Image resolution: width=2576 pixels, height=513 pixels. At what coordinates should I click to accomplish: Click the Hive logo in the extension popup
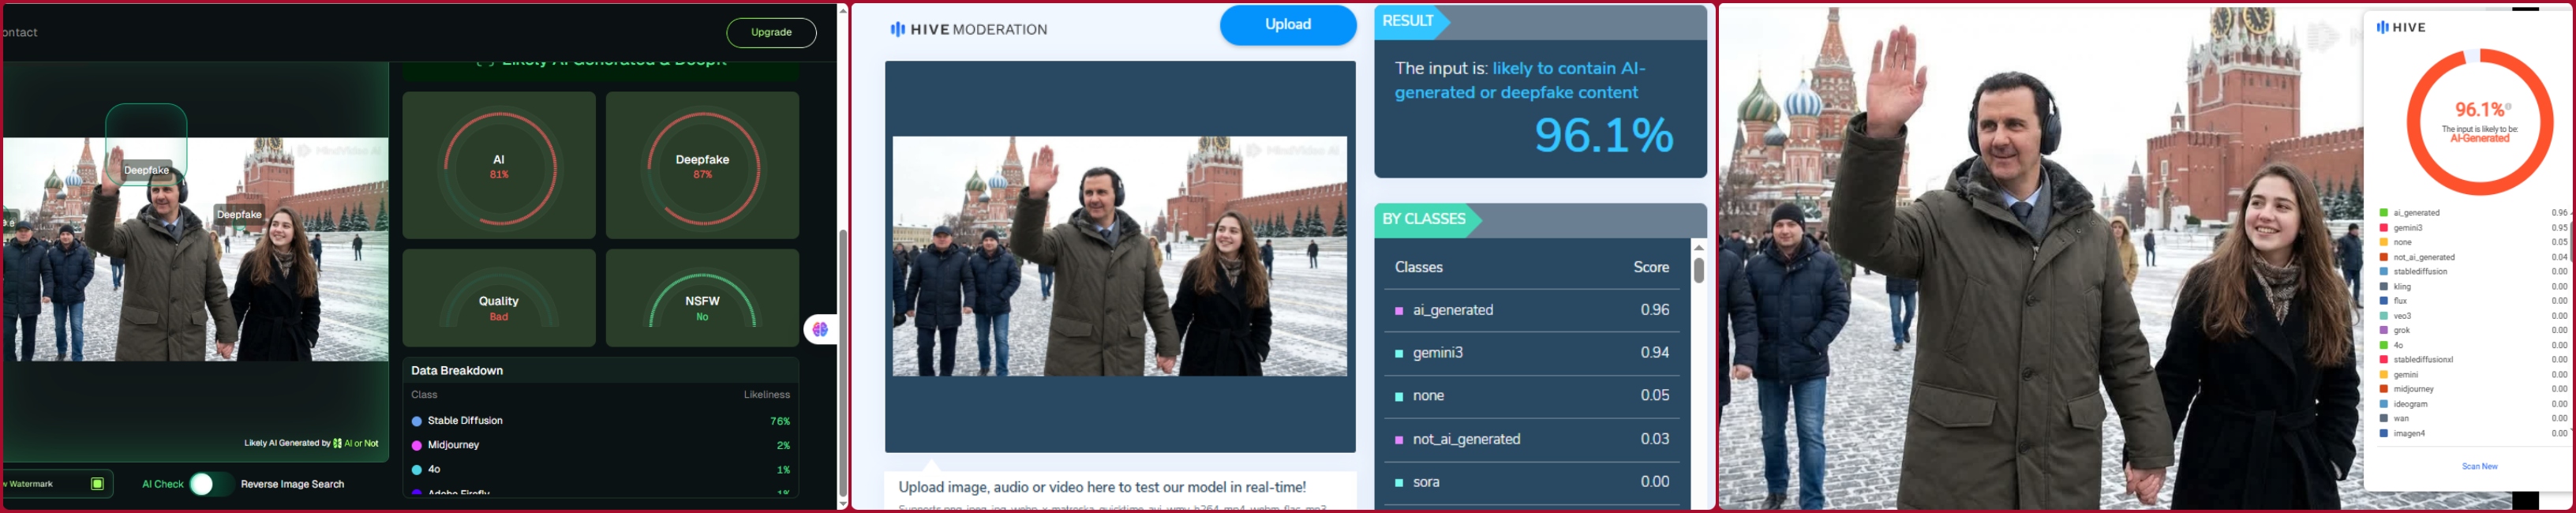point(2401,27)
